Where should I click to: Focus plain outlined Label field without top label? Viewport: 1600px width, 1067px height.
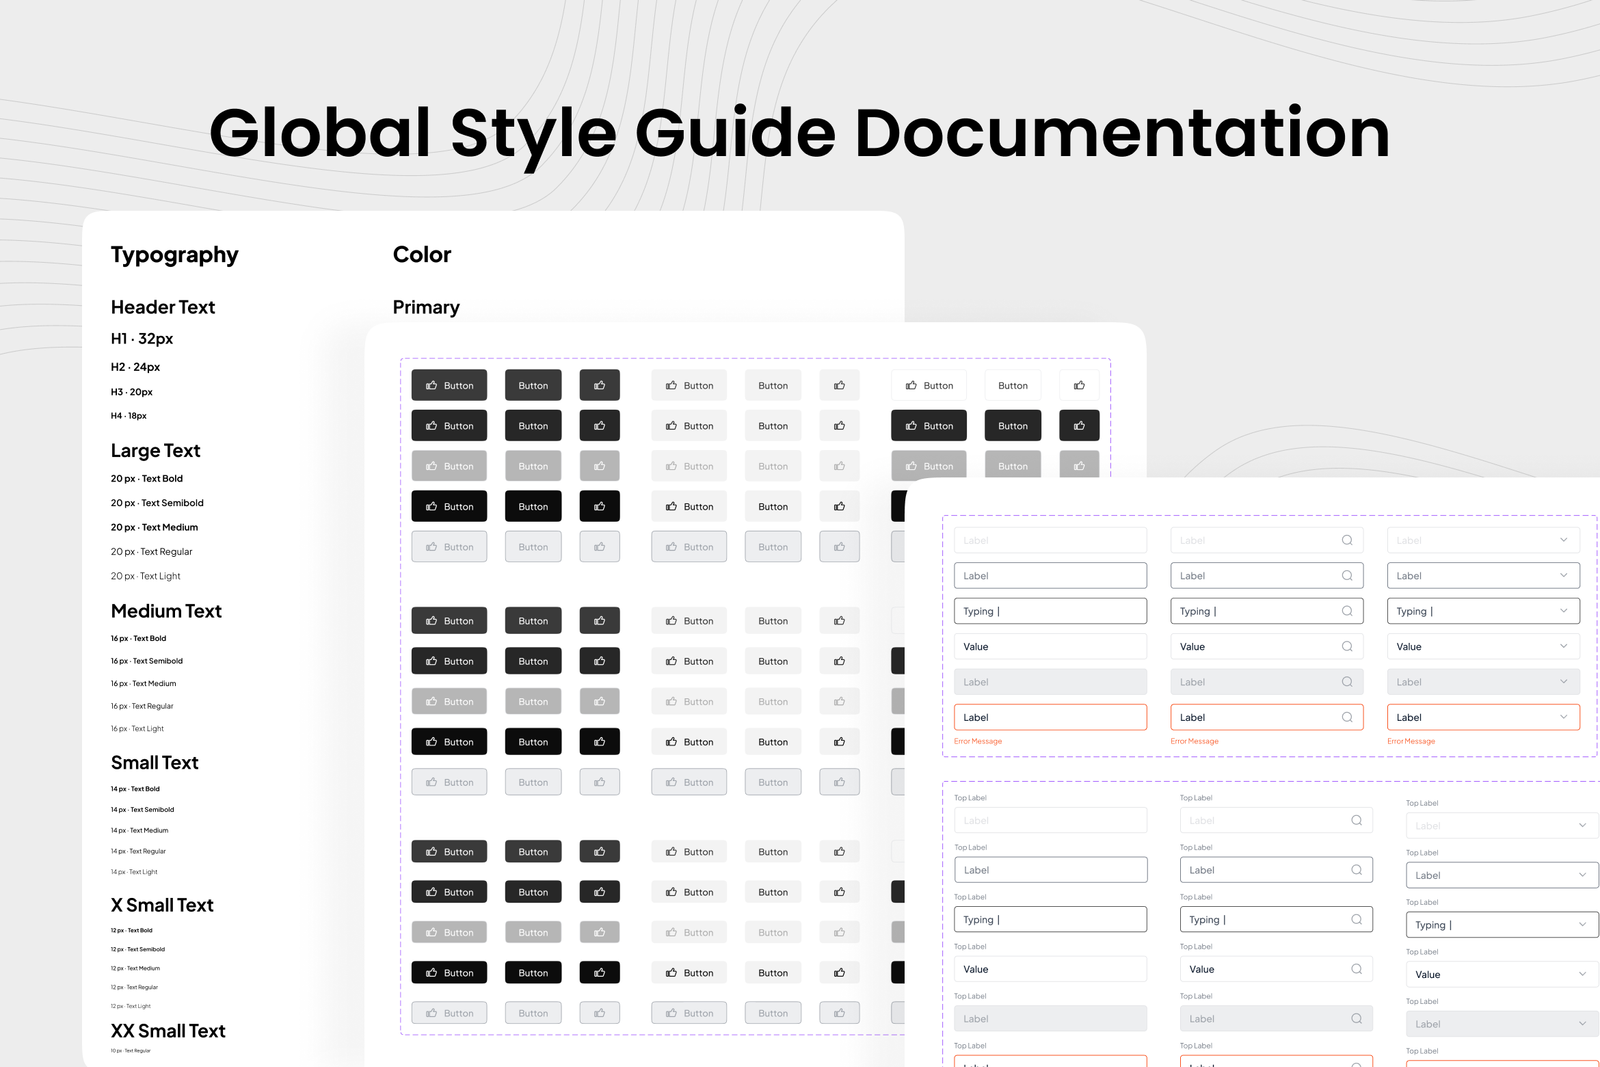pos(1050,575)
